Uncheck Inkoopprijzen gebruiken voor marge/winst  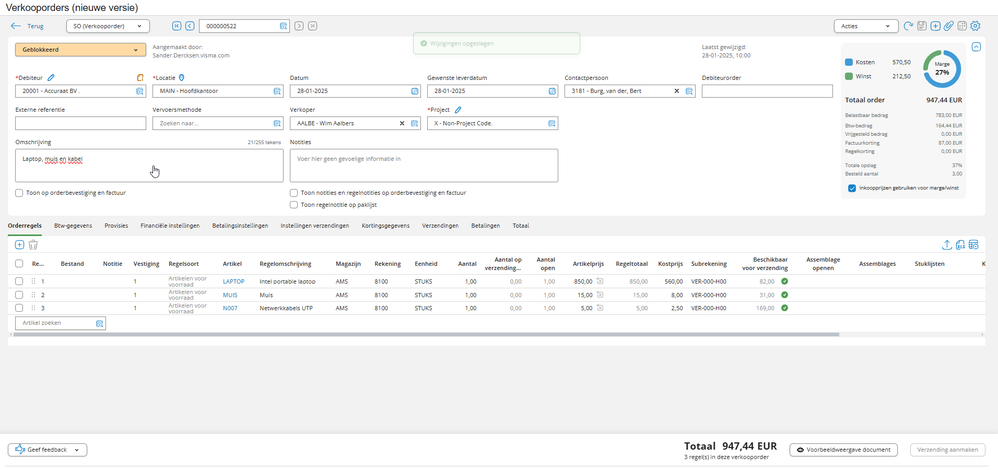click(852, 188)
